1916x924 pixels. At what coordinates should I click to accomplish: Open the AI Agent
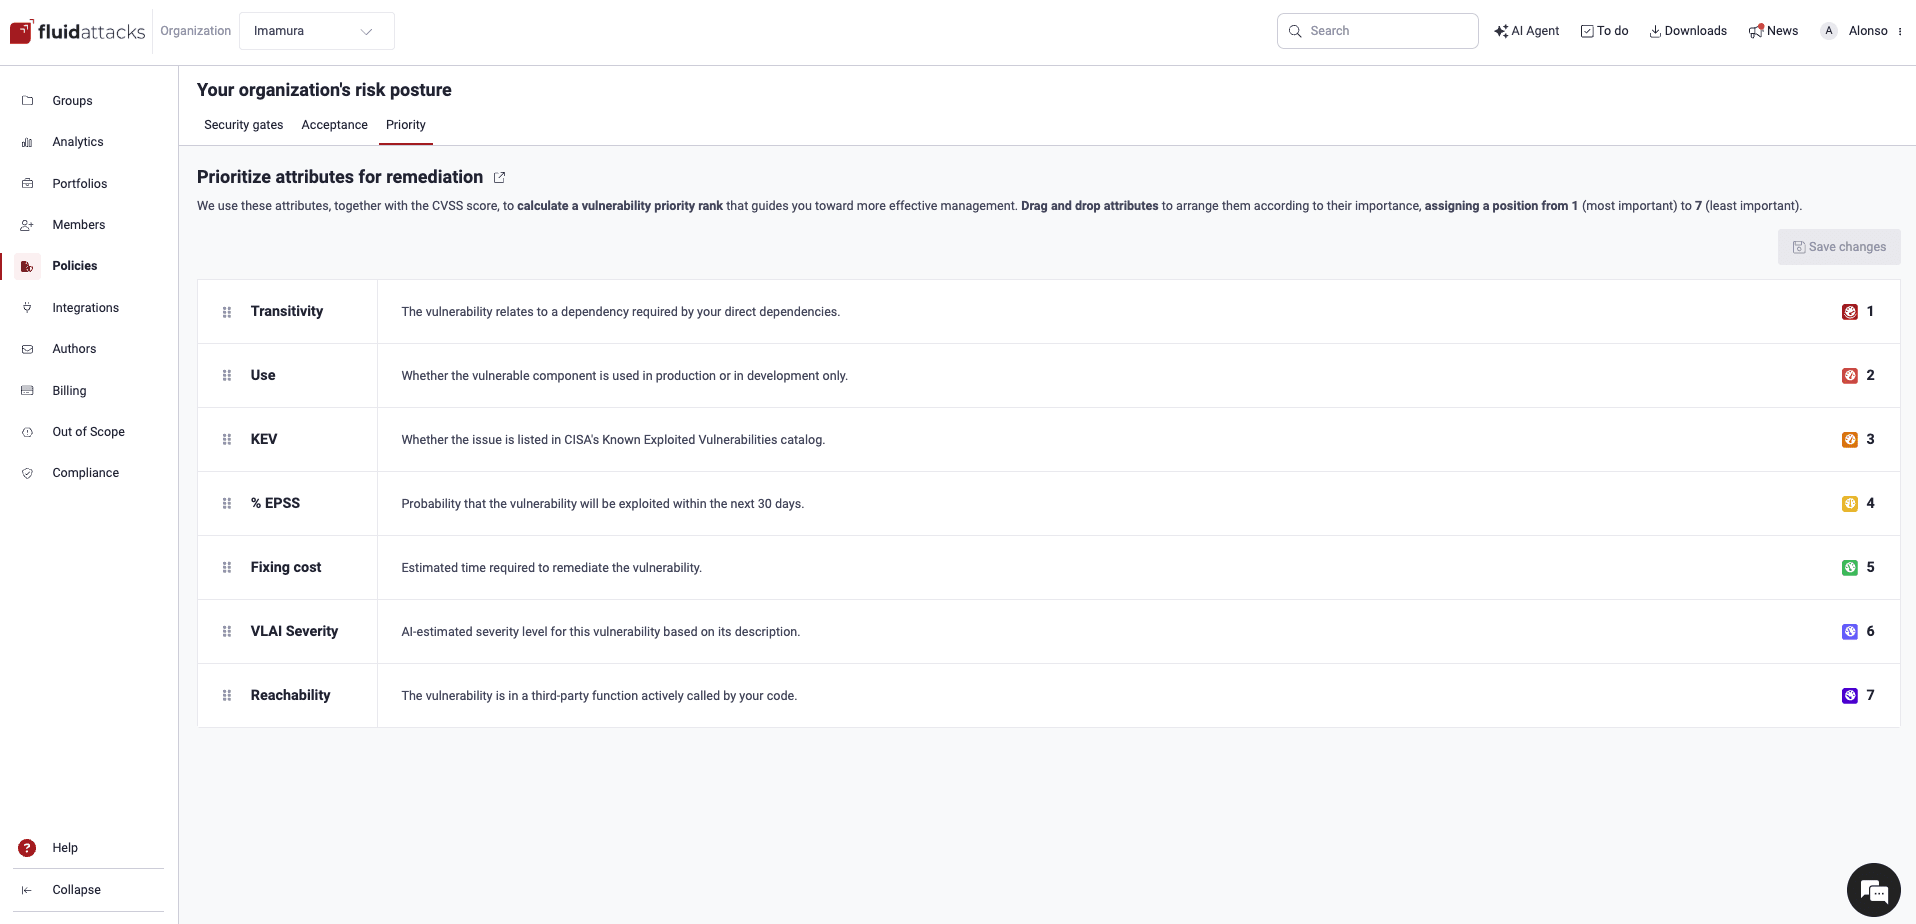coord(1526,31)
